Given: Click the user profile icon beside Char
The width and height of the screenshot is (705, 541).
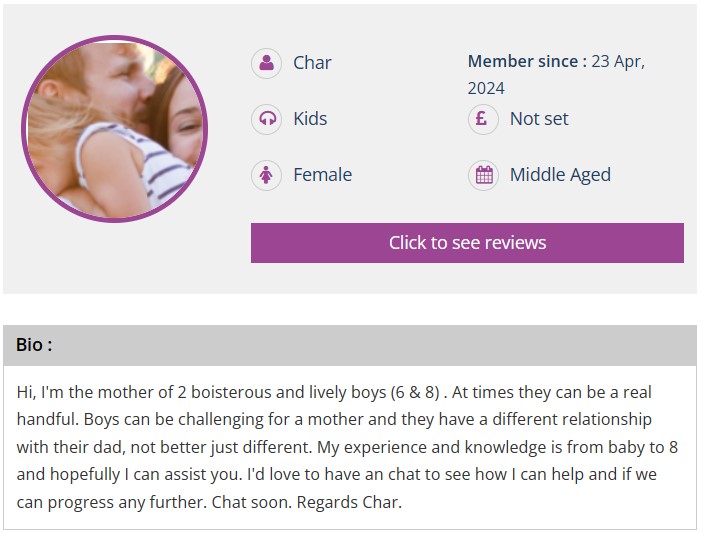Looking at the screenshot, I should [266, 63].
